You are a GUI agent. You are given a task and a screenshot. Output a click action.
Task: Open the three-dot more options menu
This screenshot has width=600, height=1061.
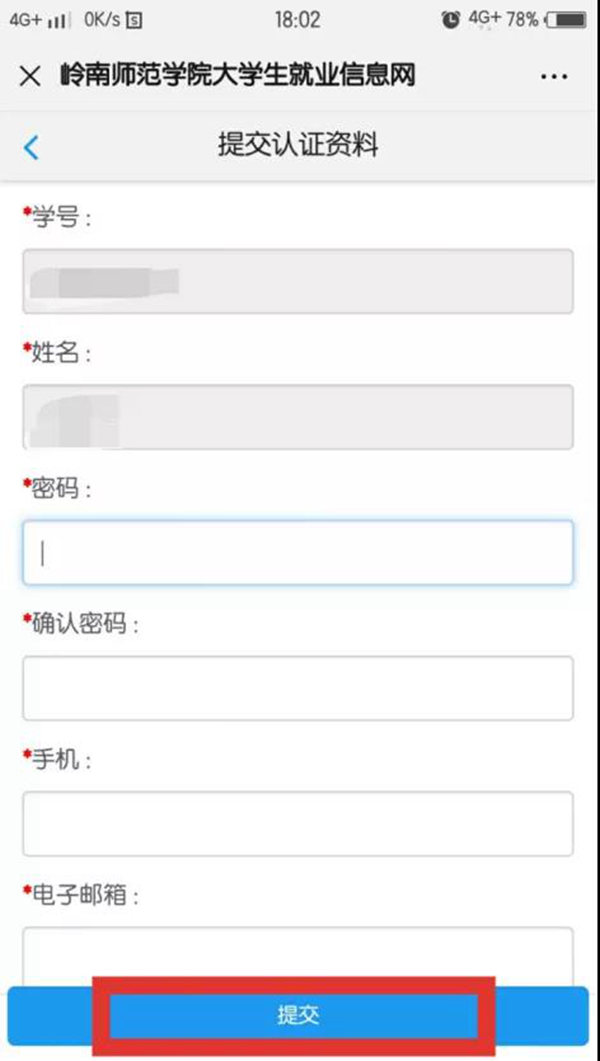pos(552,75)
